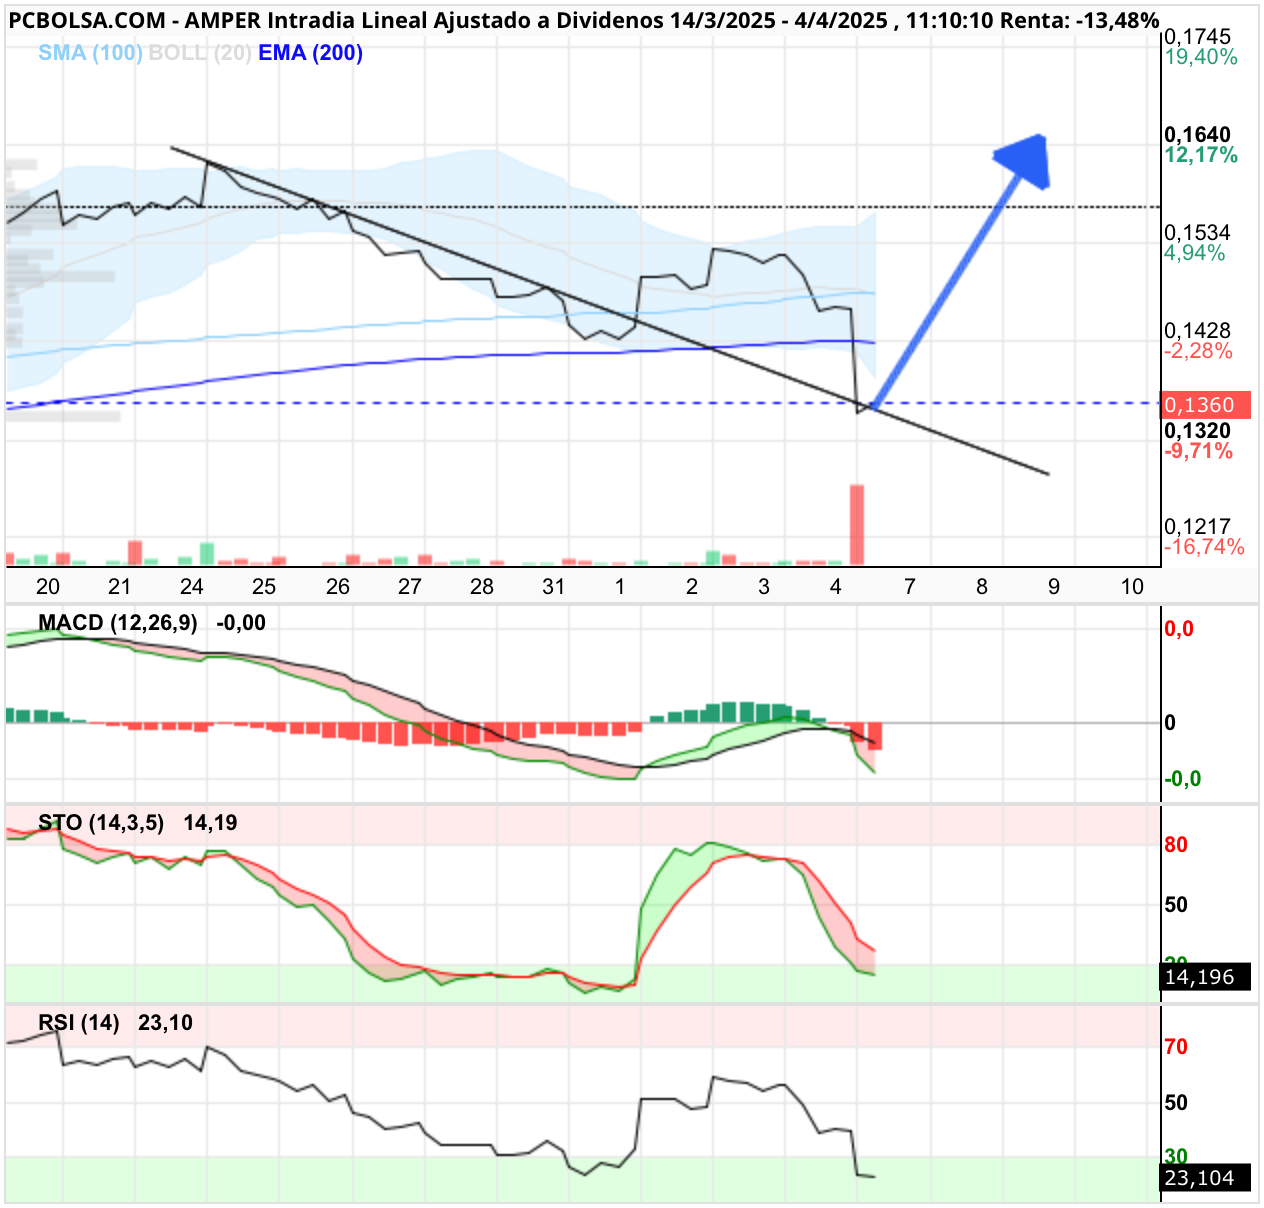
Task: Select the BOLL (20) legend label
Action: tap(200, 53)
